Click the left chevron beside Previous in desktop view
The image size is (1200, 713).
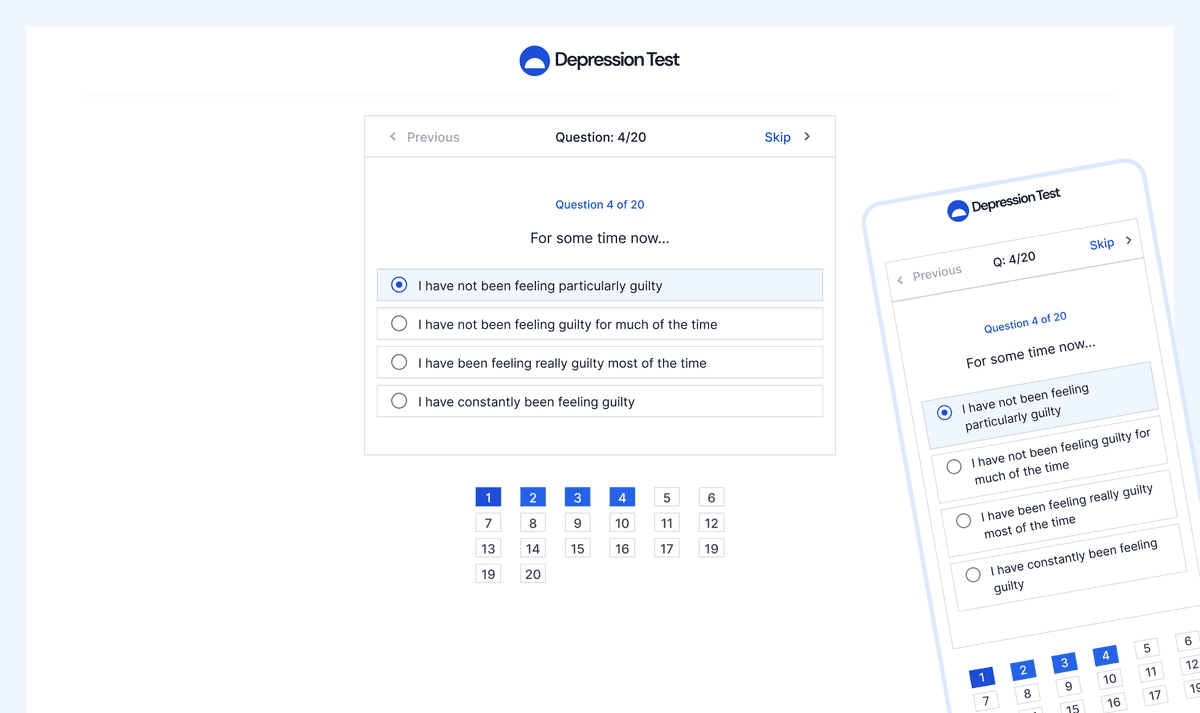tap(393, 136)
